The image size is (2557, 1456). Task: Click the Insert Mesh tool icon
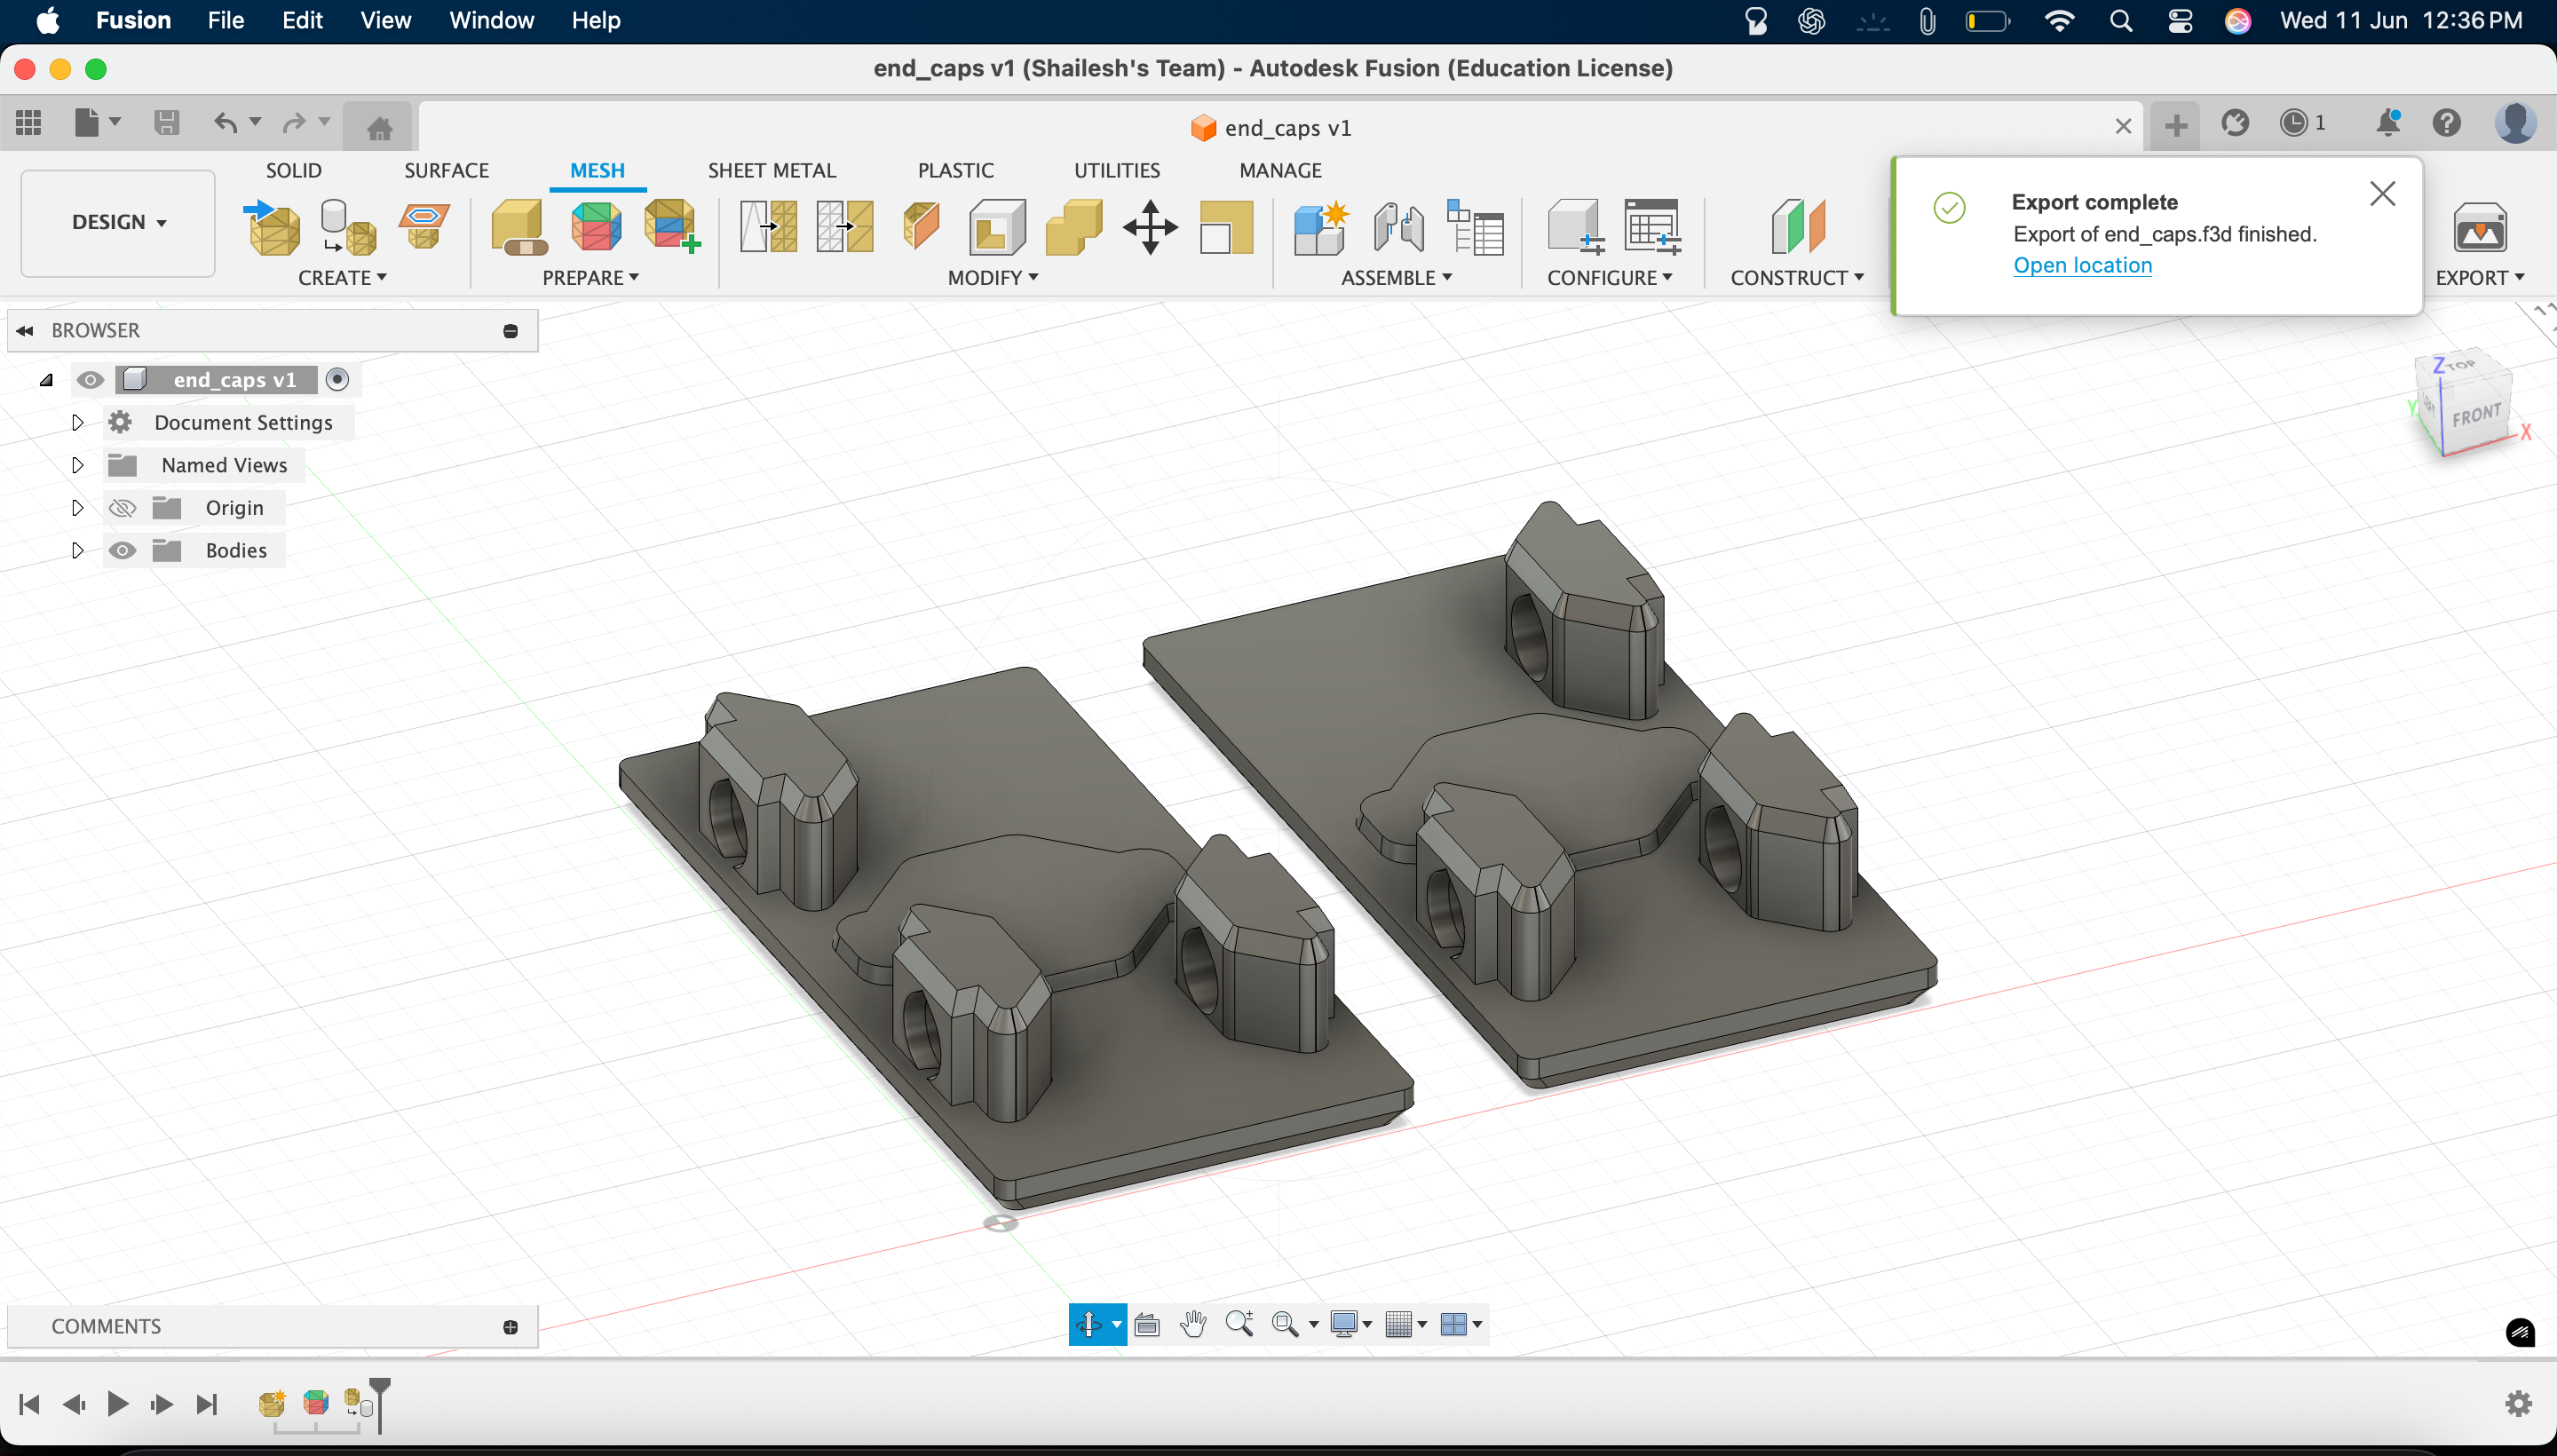click(272, 227)
